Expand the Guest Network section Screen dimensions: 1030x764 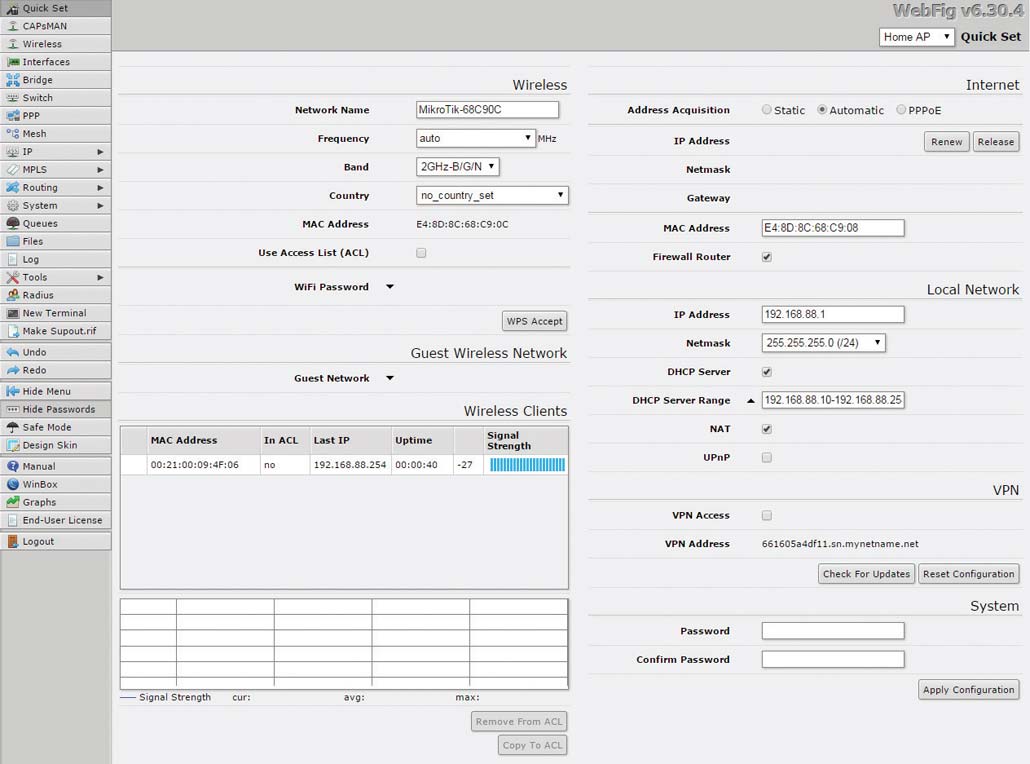tap(390, 378)
